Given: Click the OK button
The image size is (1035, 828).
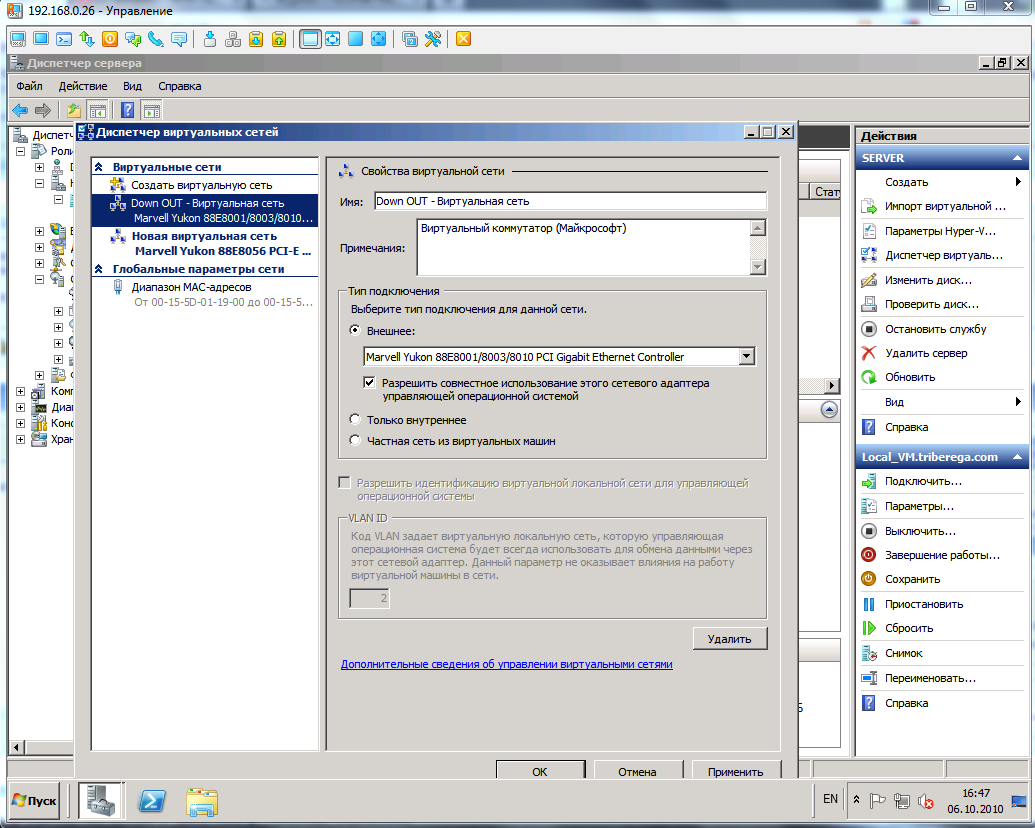Looking at the screenshot, I should point(540,771).
